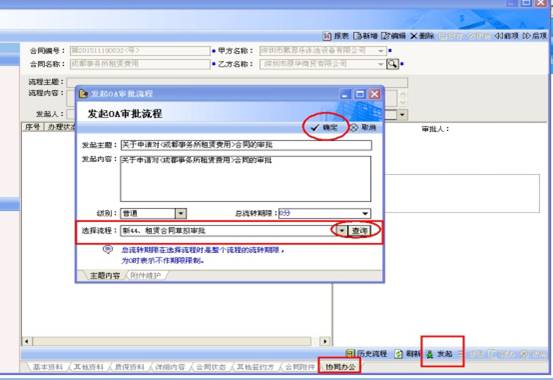Go to the next record with 后项

tap(535, 36)
